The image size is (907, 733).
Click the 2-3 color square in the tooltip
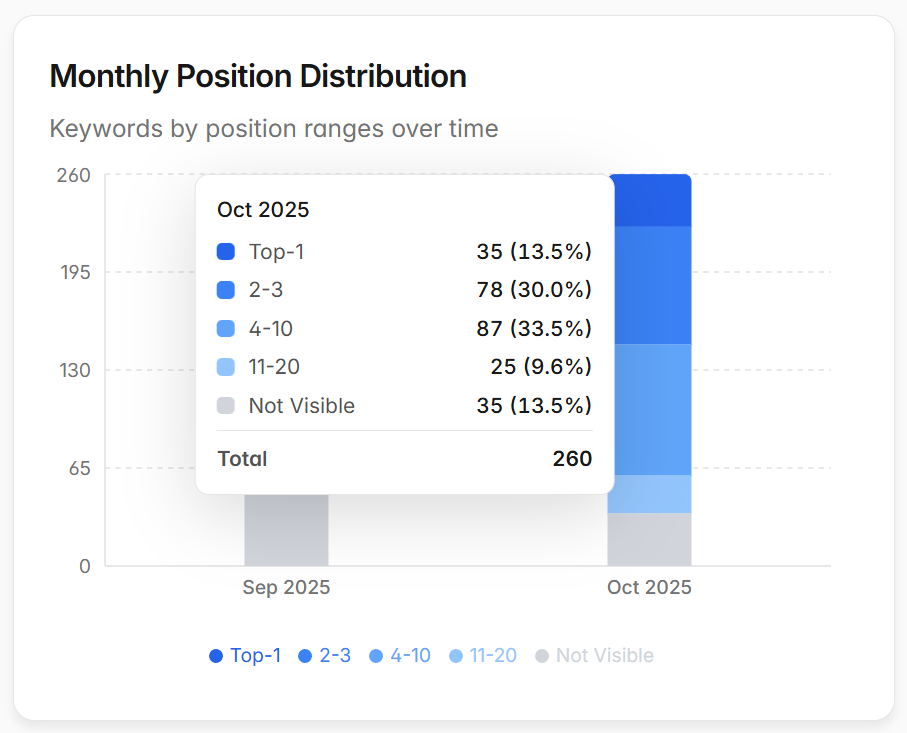pyautogui.click(x=228, y=290)
